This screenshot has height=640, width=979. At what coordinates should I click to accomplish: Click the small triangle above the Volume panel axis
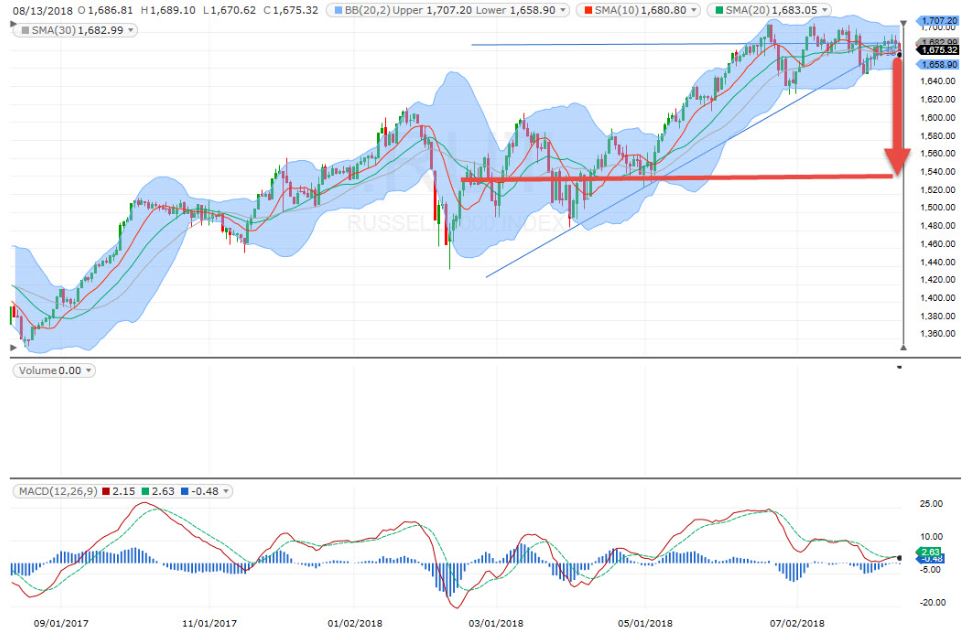click(x=900, y=367)
